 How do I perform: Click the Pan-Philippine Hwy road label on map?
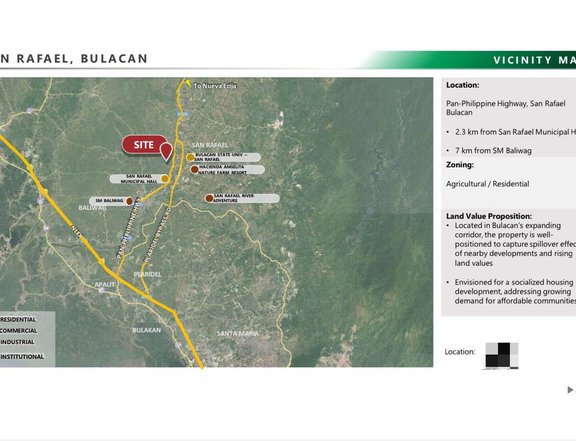(x=128, y=228)
